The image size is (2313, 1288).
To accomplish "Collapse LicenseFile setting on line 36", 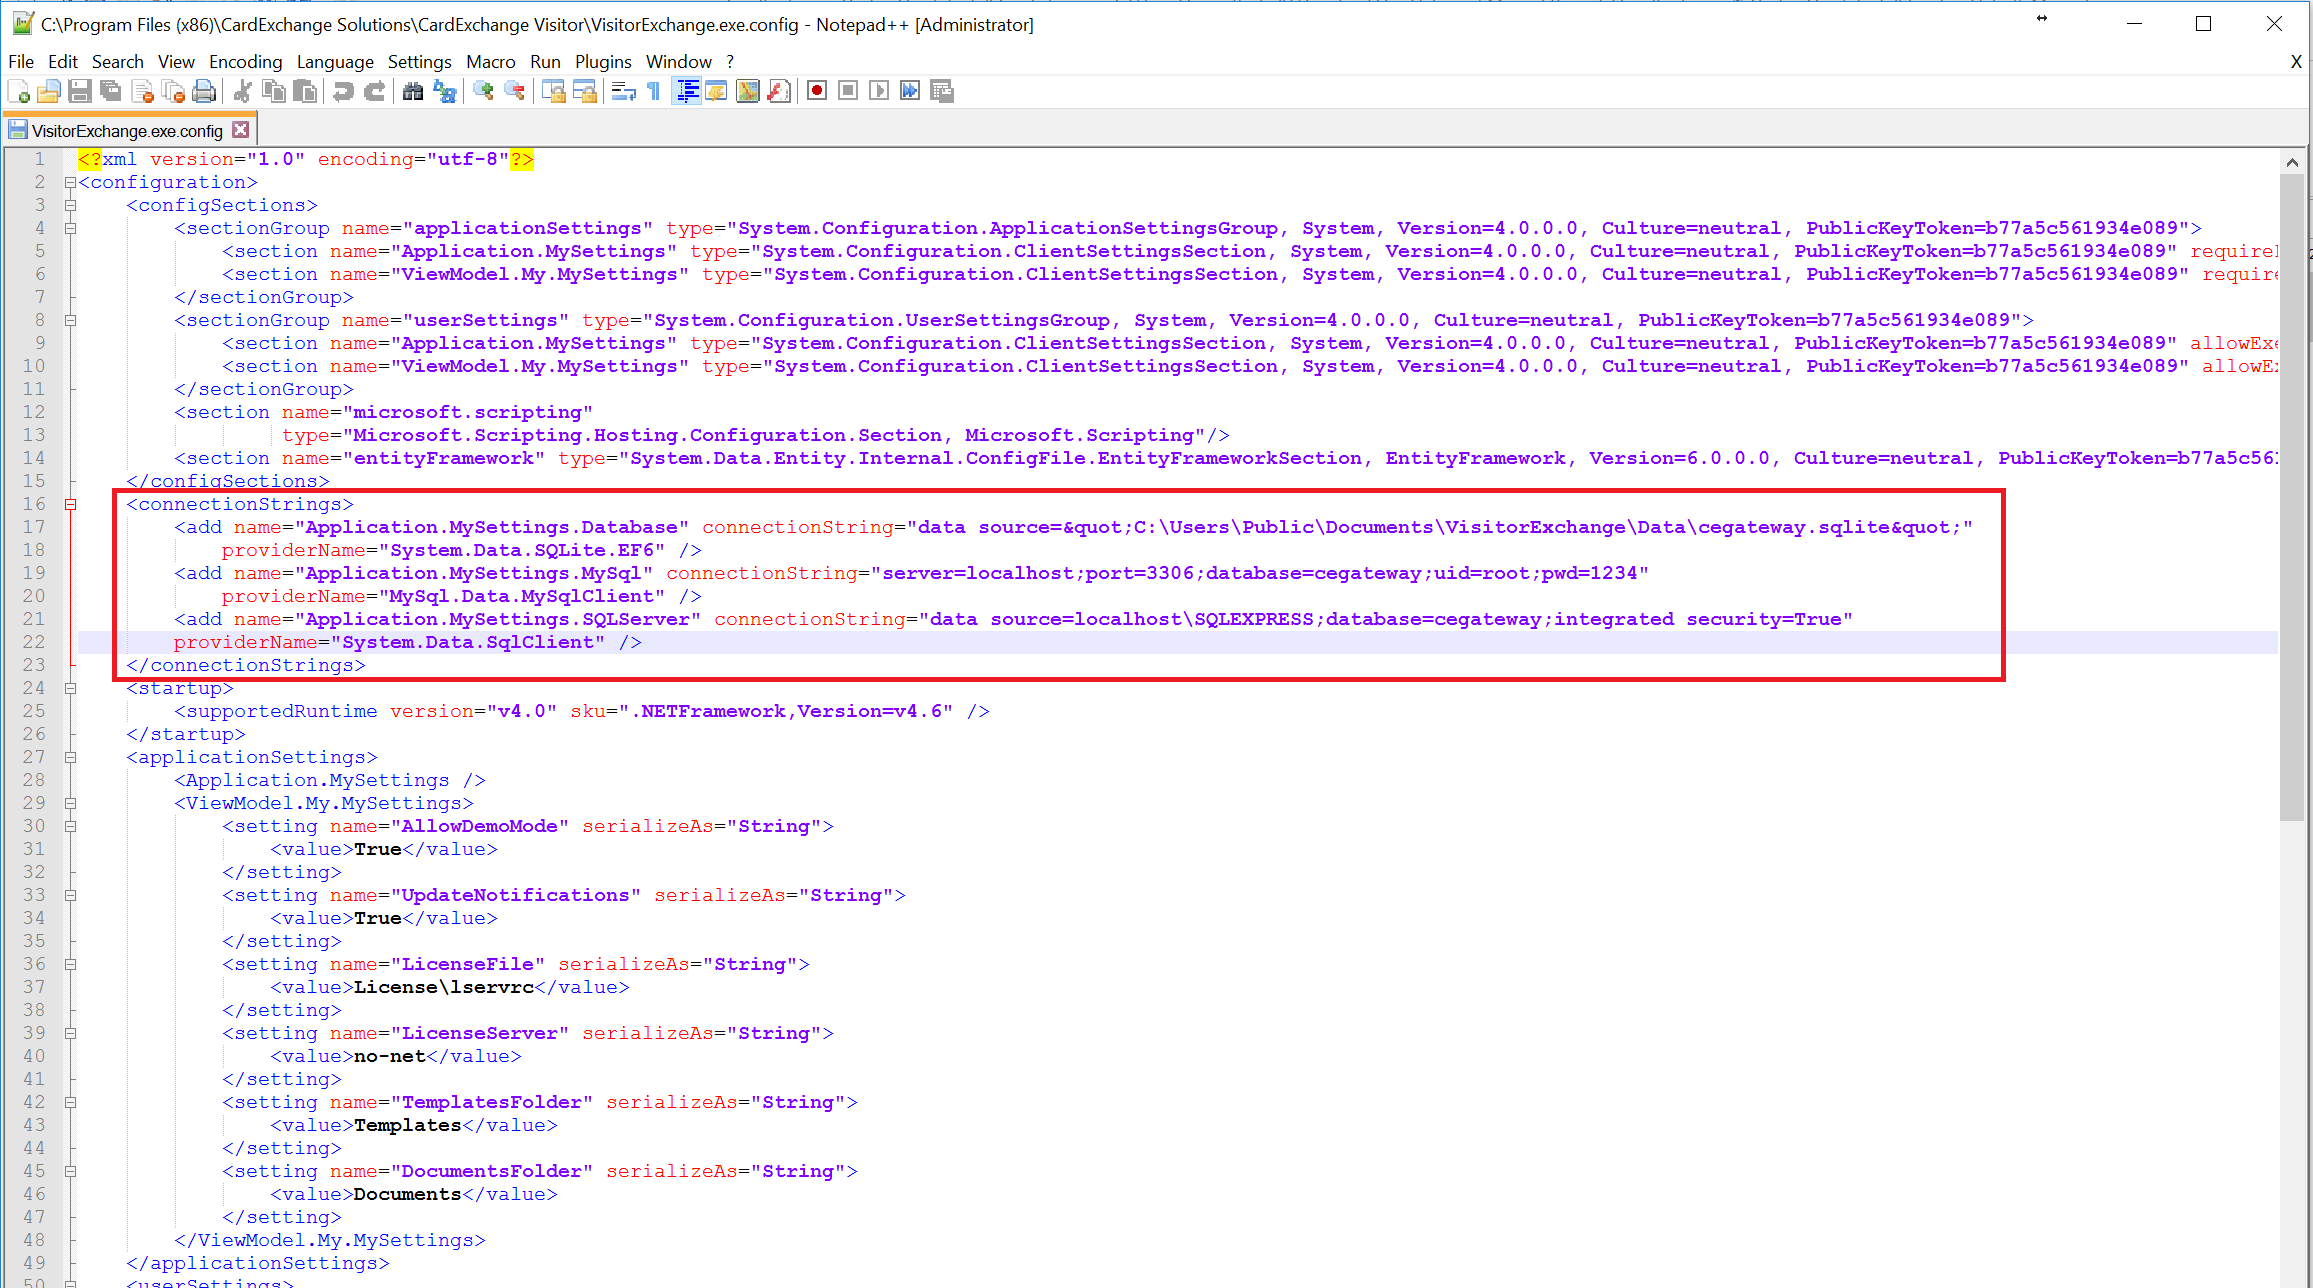I will tap(70, 965).
